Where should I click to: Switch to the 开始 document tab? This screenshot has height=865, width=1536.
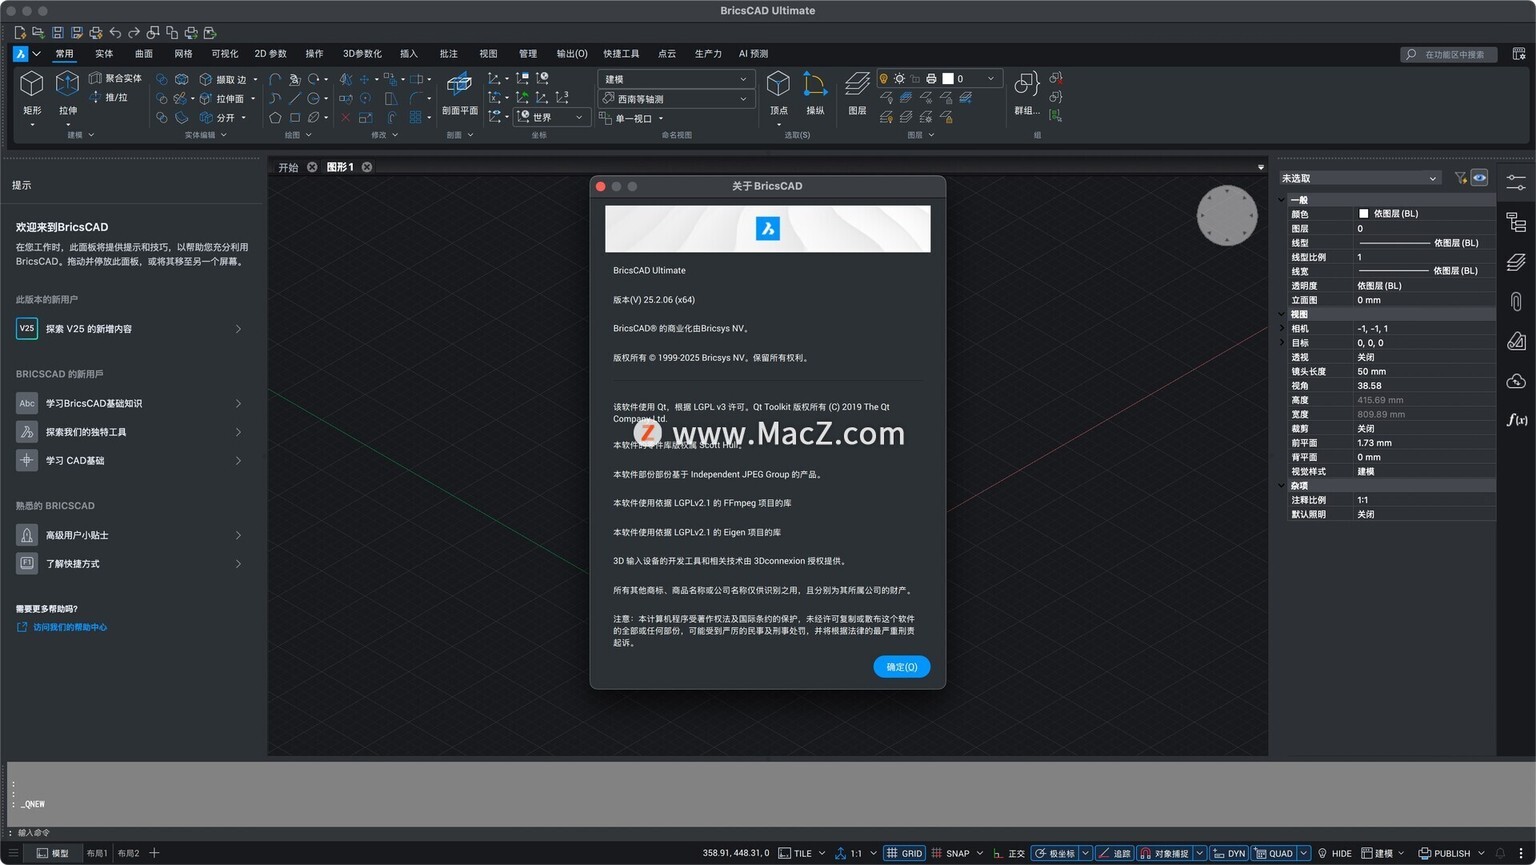288,167
